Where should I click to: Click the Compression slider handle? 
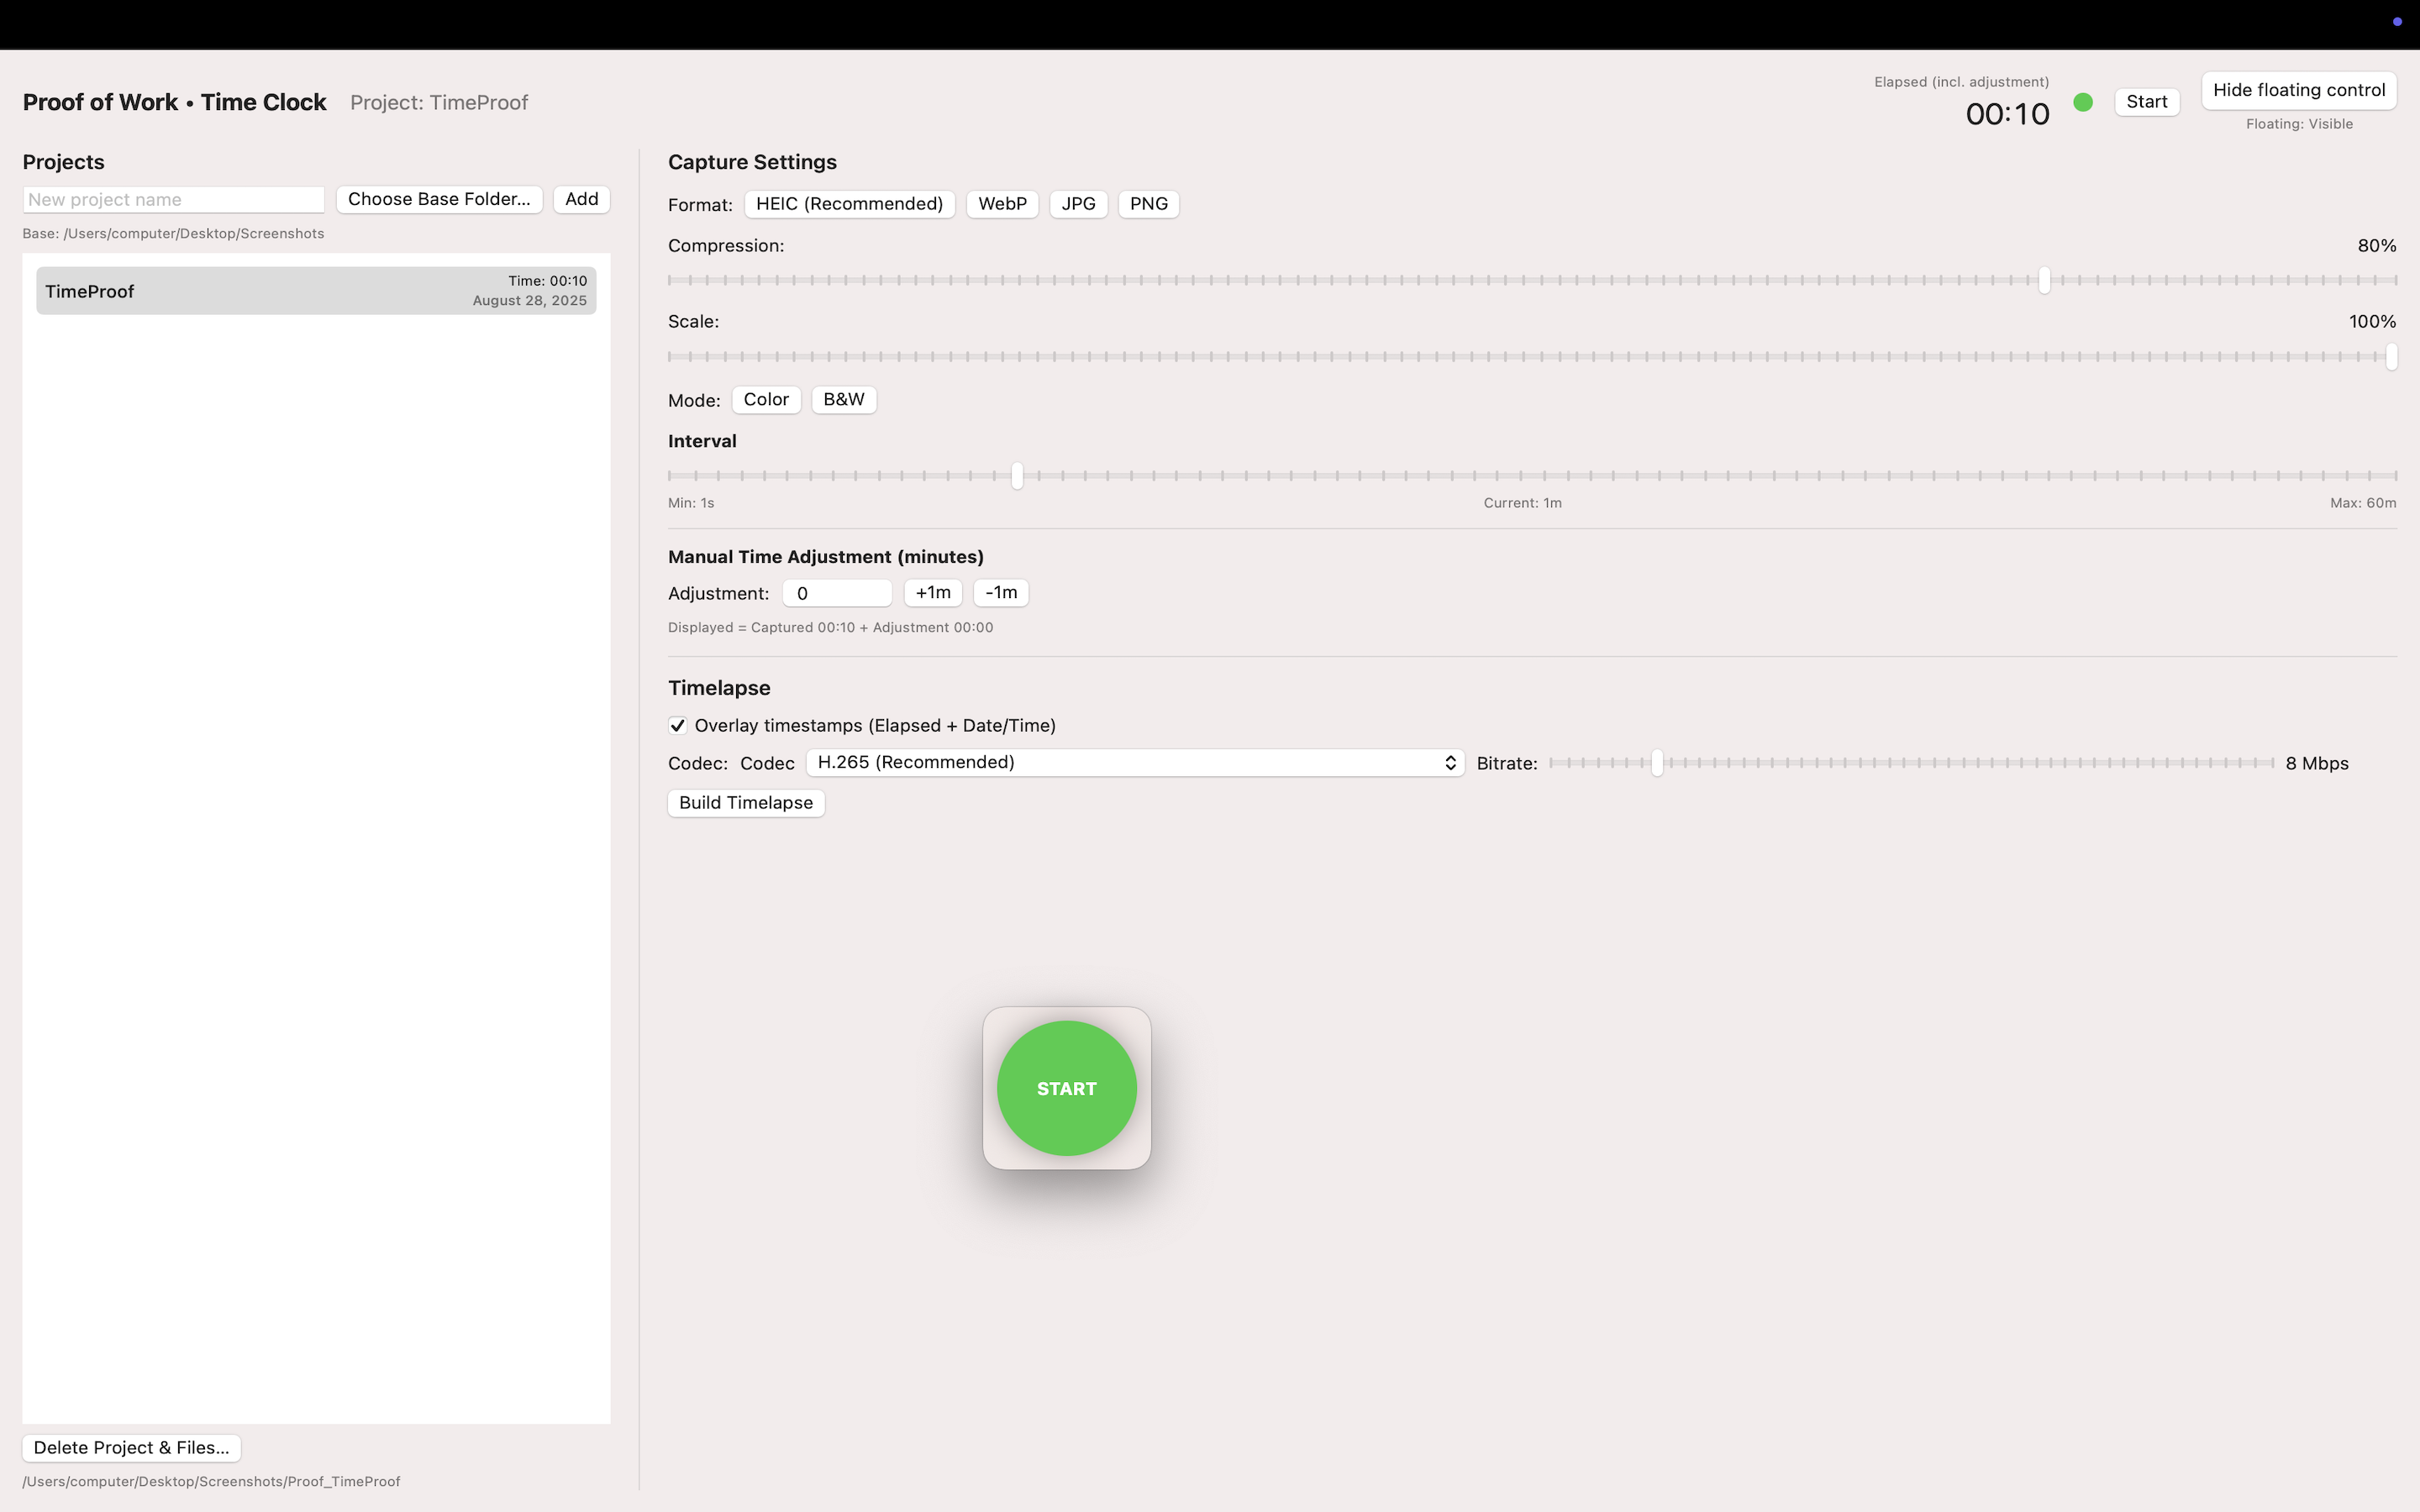tap(2044, 280)
